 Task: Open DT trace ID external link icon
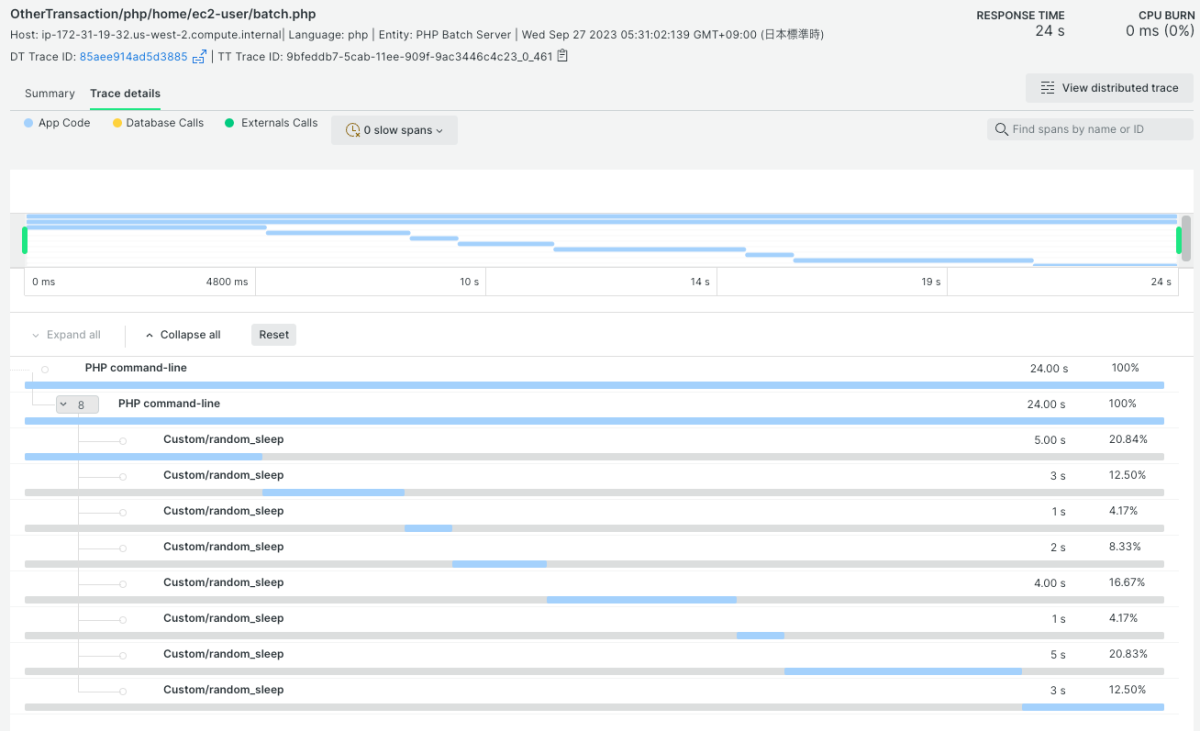199,57
